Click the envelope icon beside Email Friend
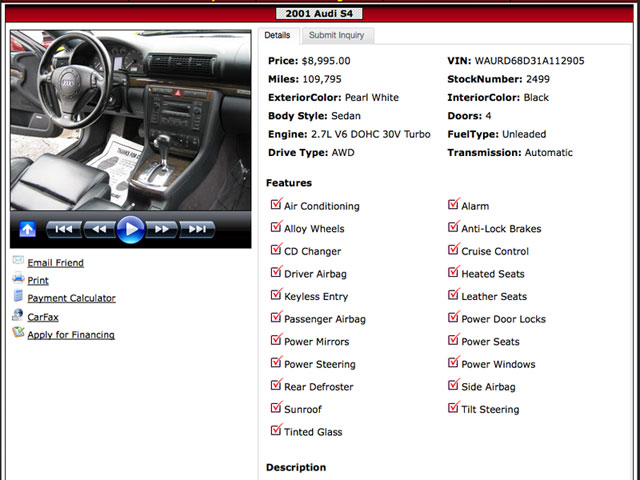This screenshot has width=640, height=480. (18, 262)
